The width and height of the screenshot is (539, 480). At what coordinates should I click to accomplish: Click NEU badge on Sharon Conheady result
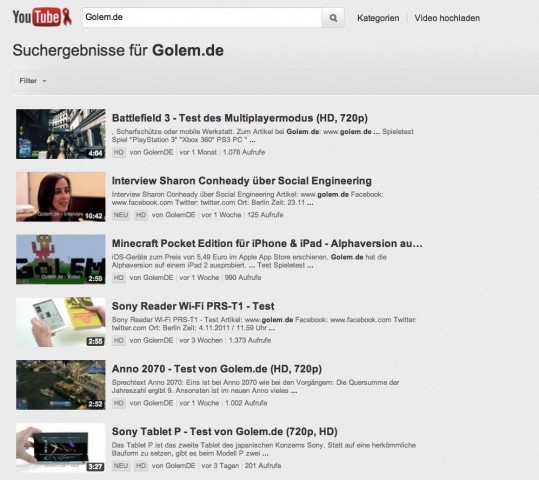coord(121,215)
